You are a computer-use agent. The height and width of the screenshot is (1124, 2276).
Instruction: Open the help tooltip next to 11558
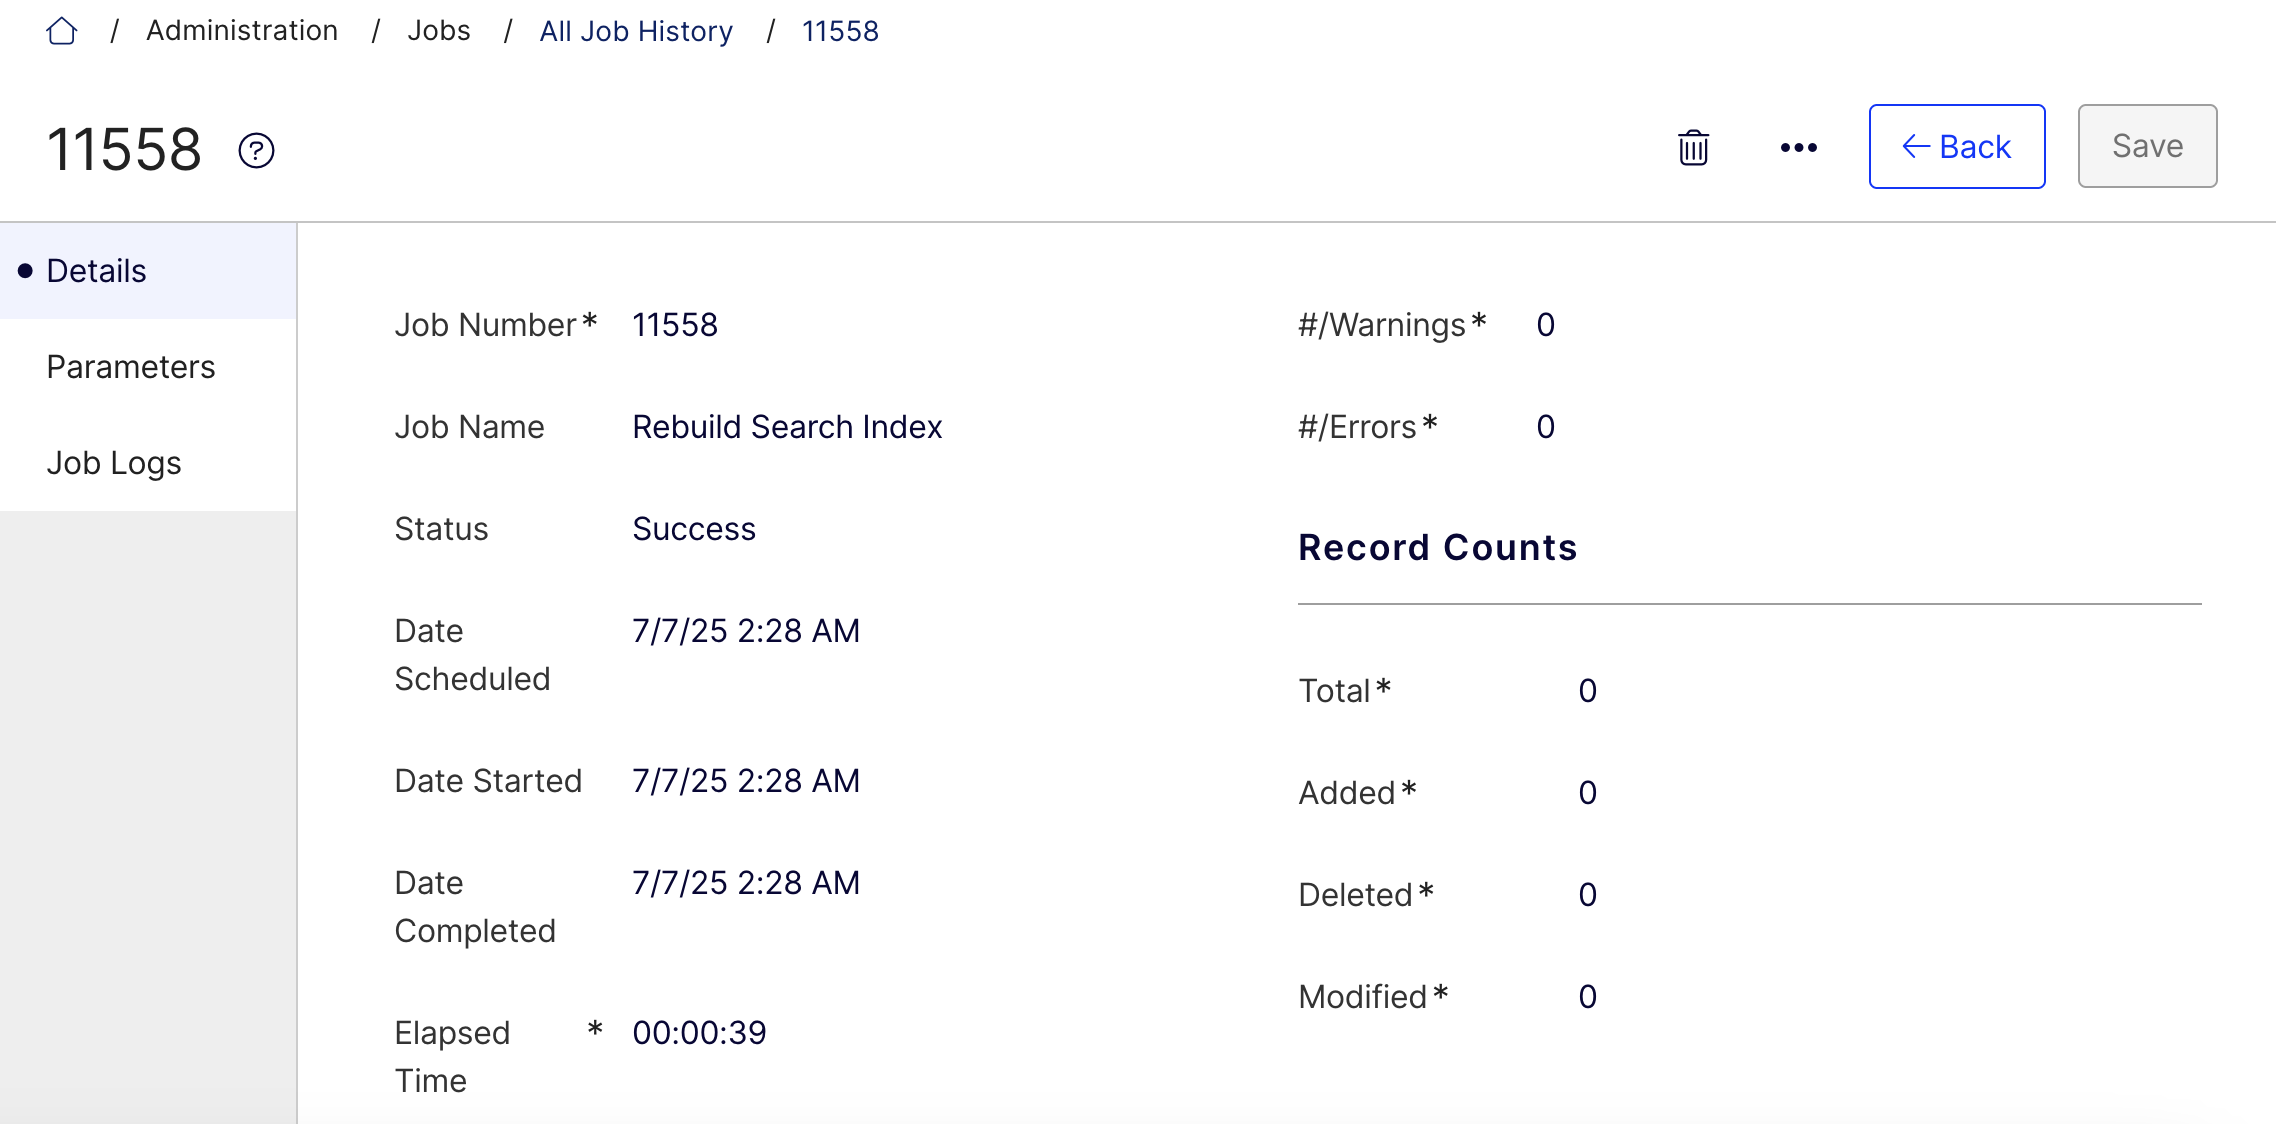click(254, 150)
